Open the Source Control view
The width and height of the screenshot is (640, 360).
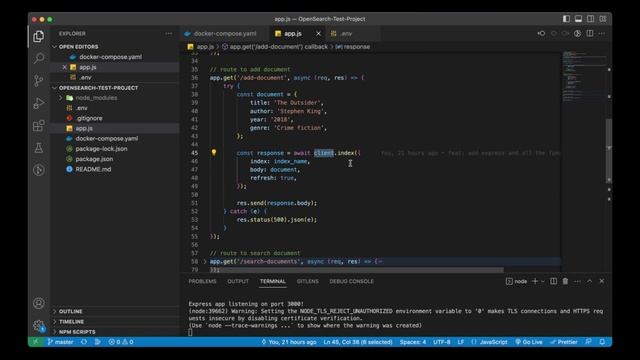click(39, 80)
